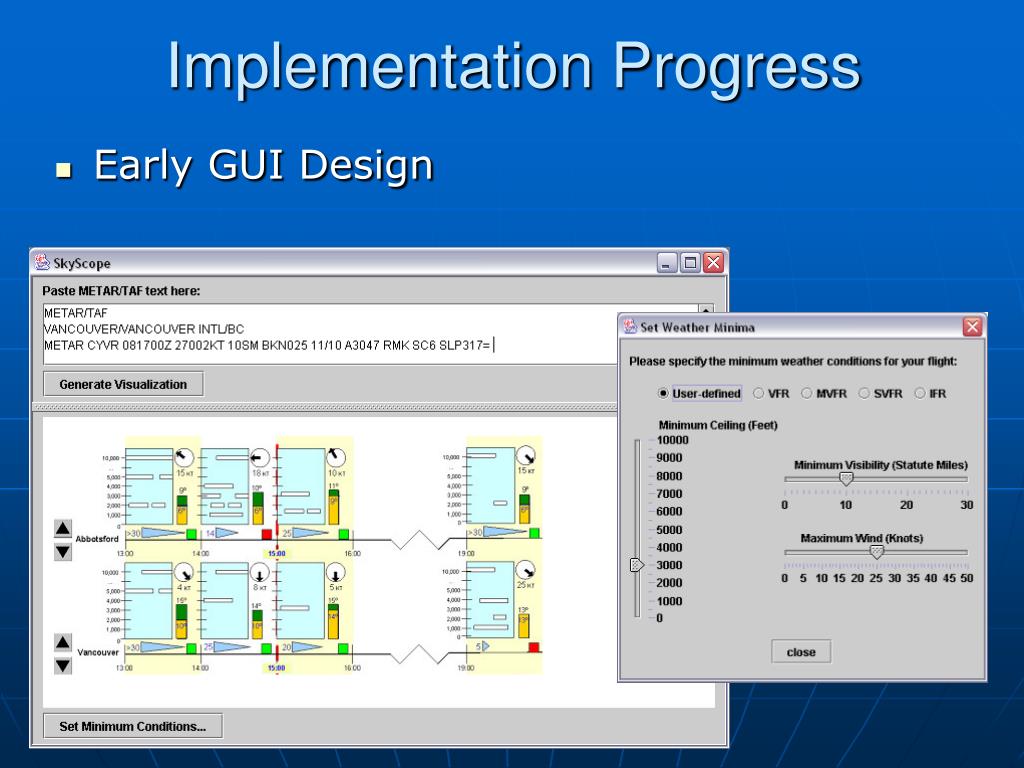This screenshot has height=768, width=1024.
Task: Select the User-defined radio option
Action: 699,393
